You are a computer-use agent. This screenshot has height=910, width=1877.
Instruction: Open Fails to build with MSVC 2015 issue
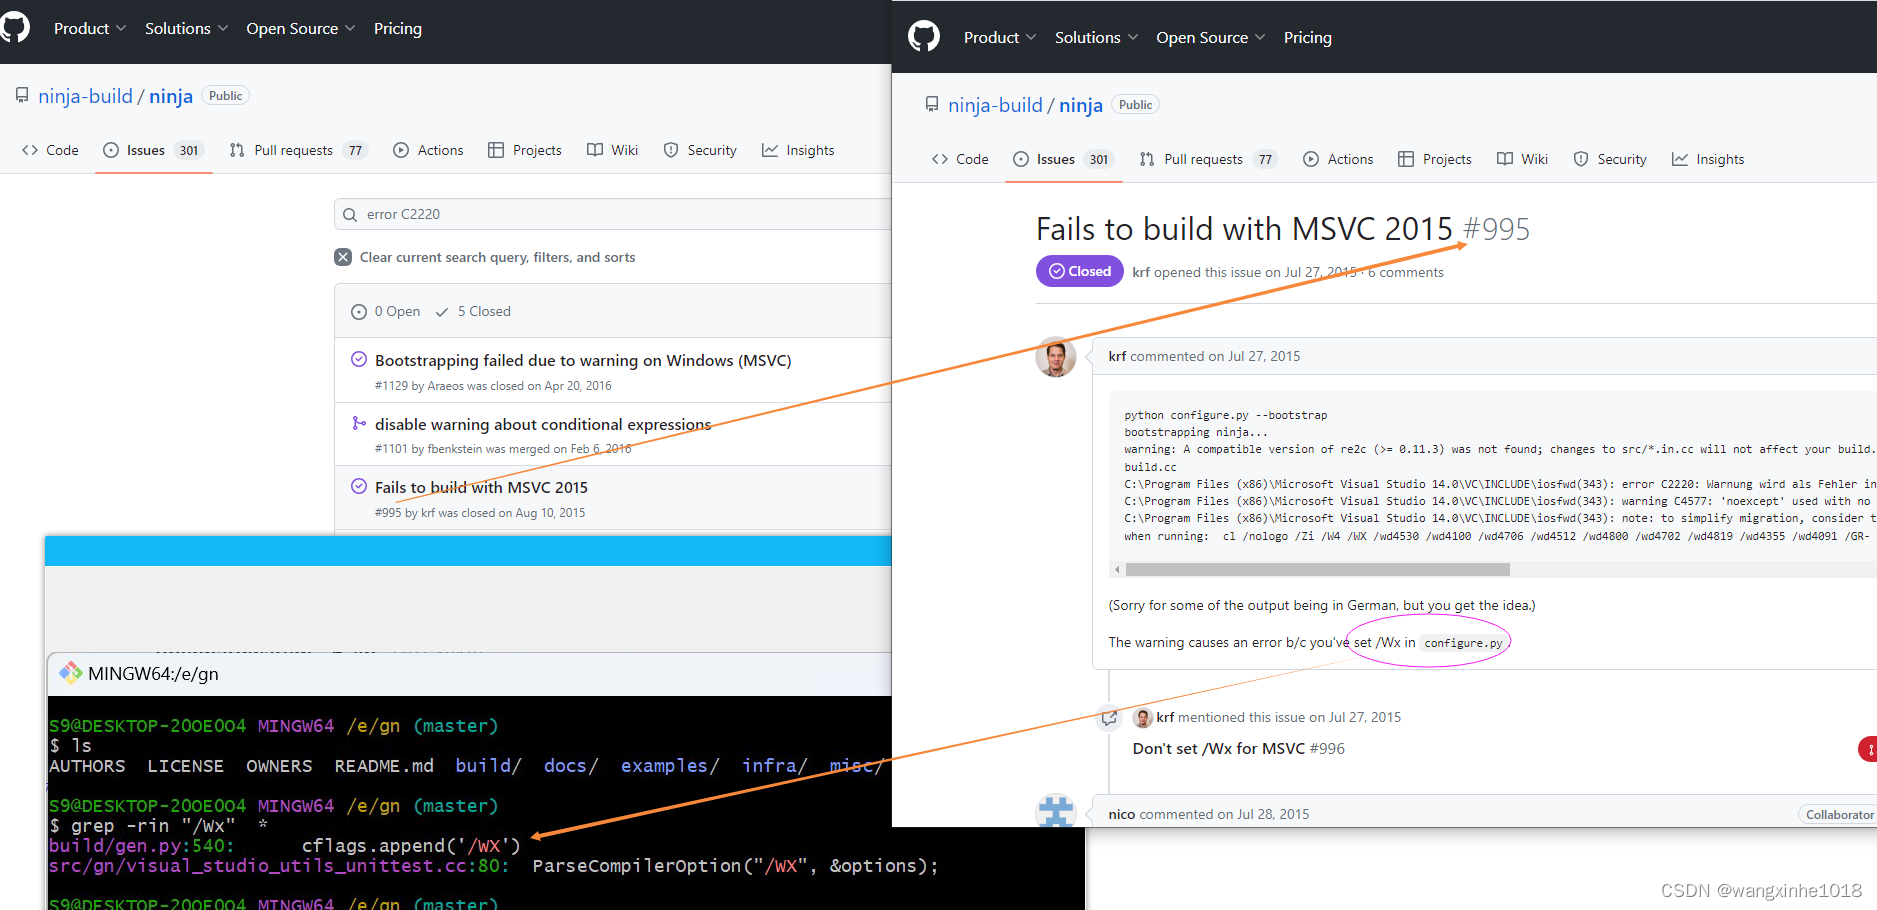click(481, 487)
